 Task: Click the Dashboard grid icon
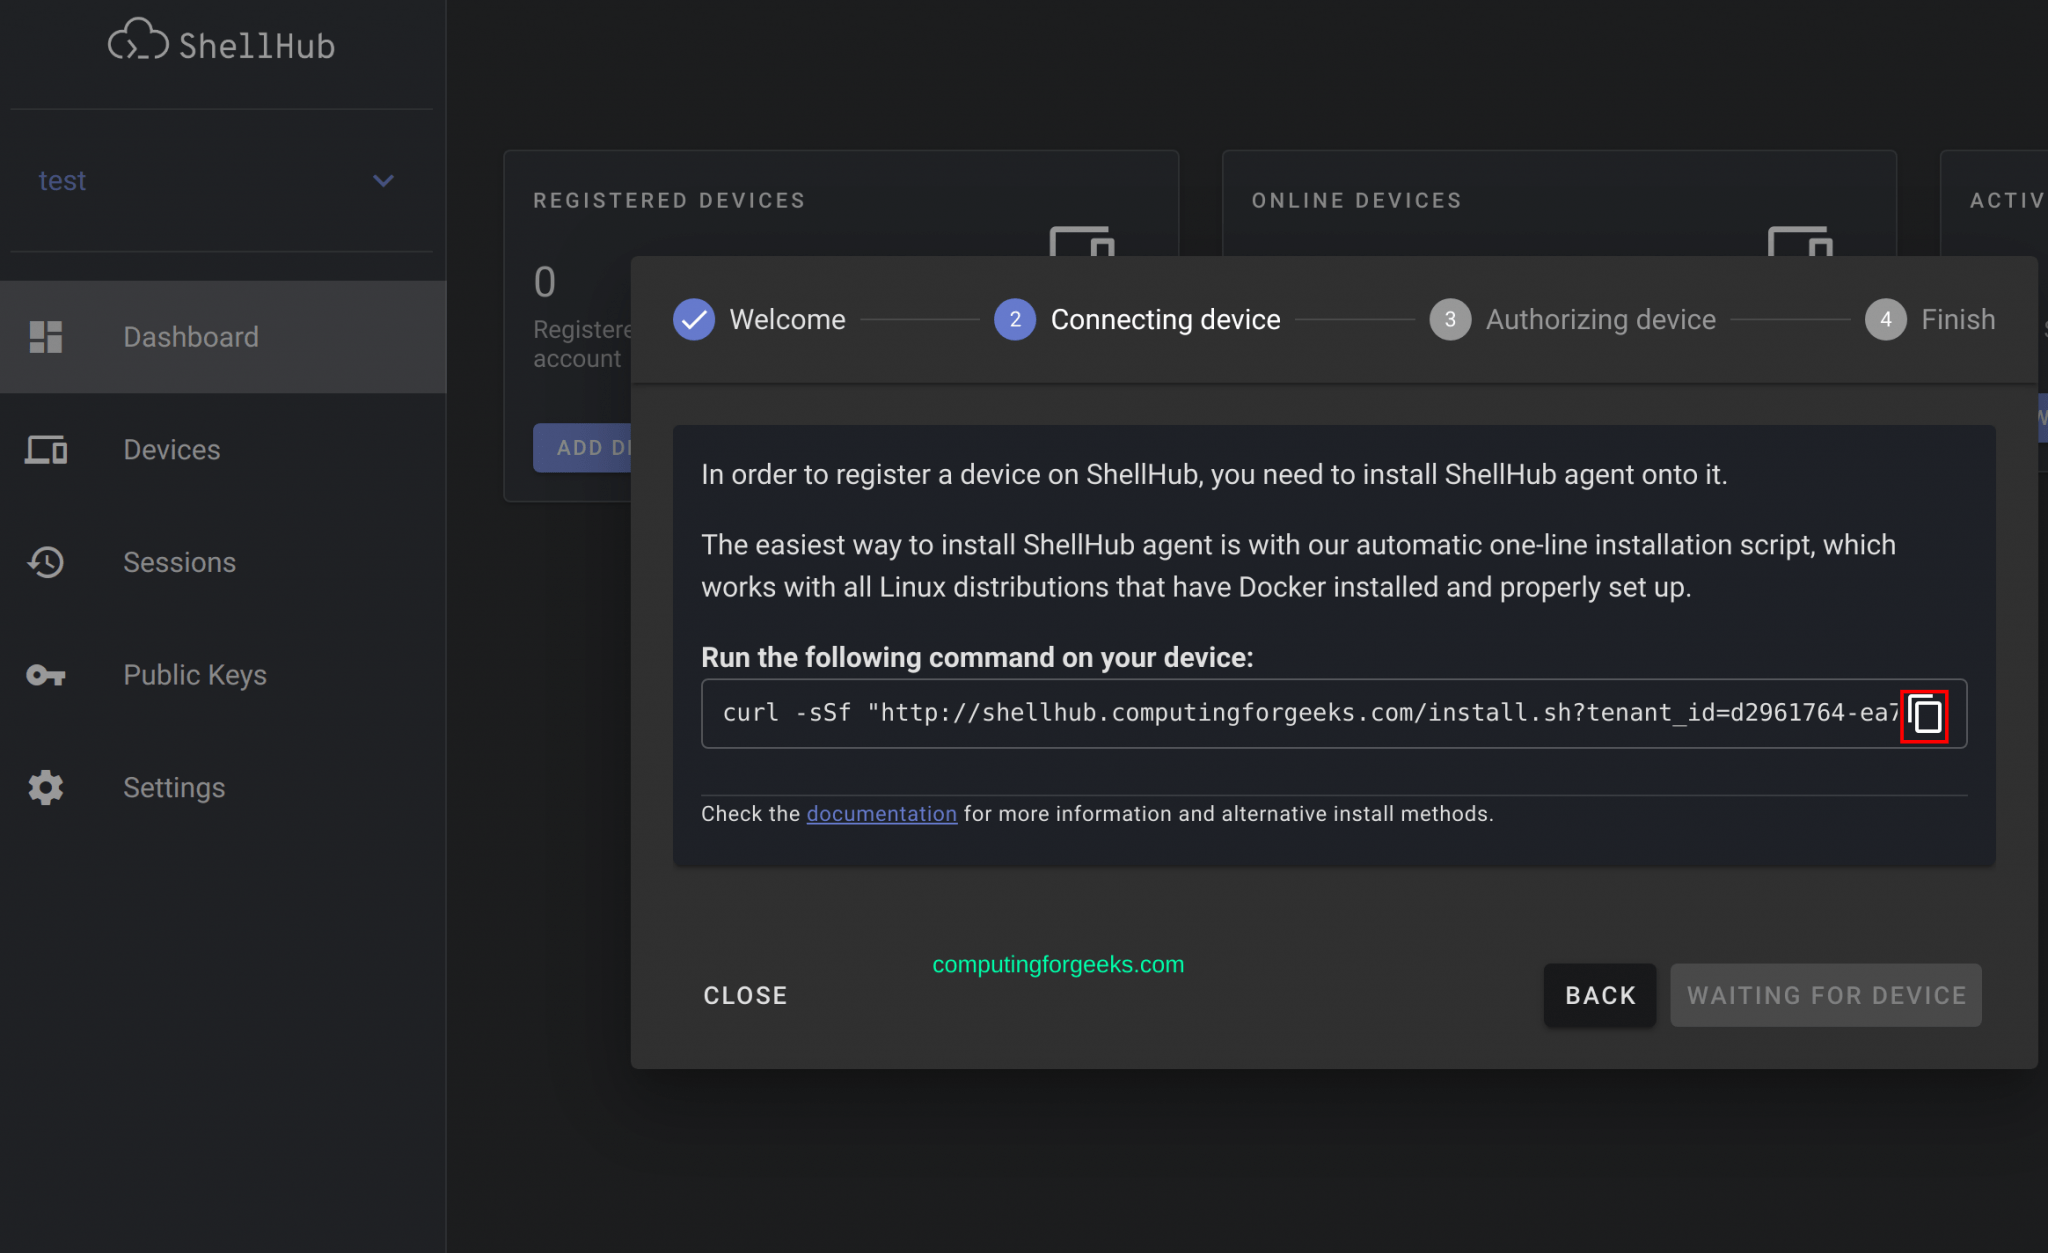pyautogui.click(x=46, y=337)
